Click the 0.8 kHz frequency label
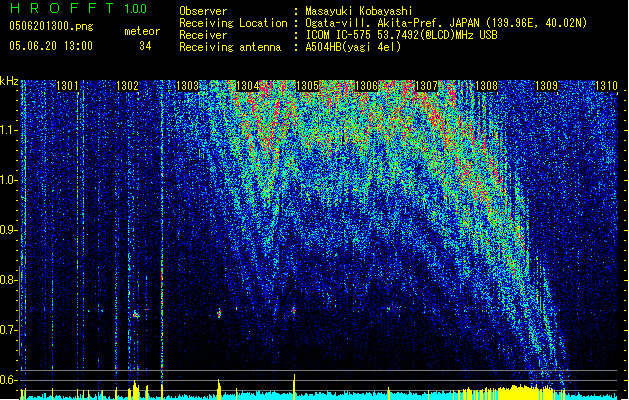629x400 pixels. point(9,280)
